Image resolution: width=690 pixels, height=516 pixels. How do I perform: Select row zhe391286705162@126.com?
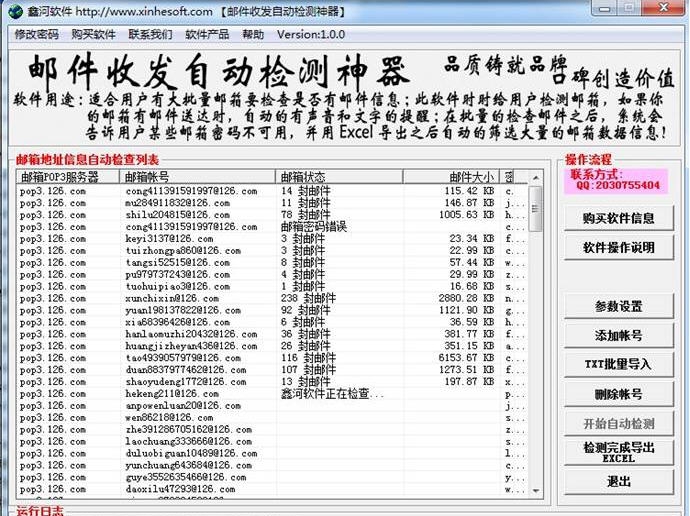(x=272, y=429)
